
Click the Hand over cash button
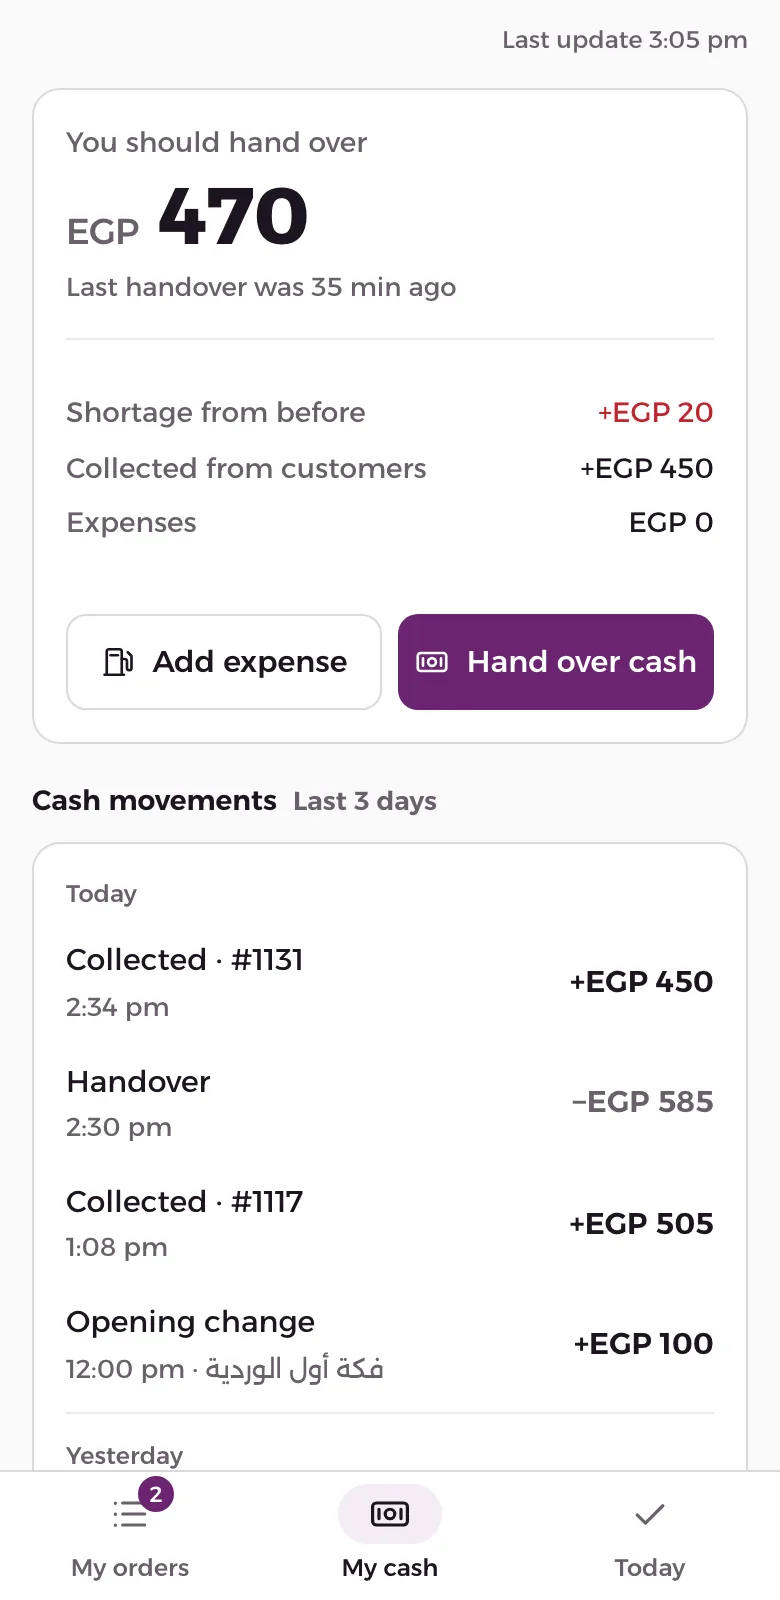pyautogui.click(x=556, y=662)
